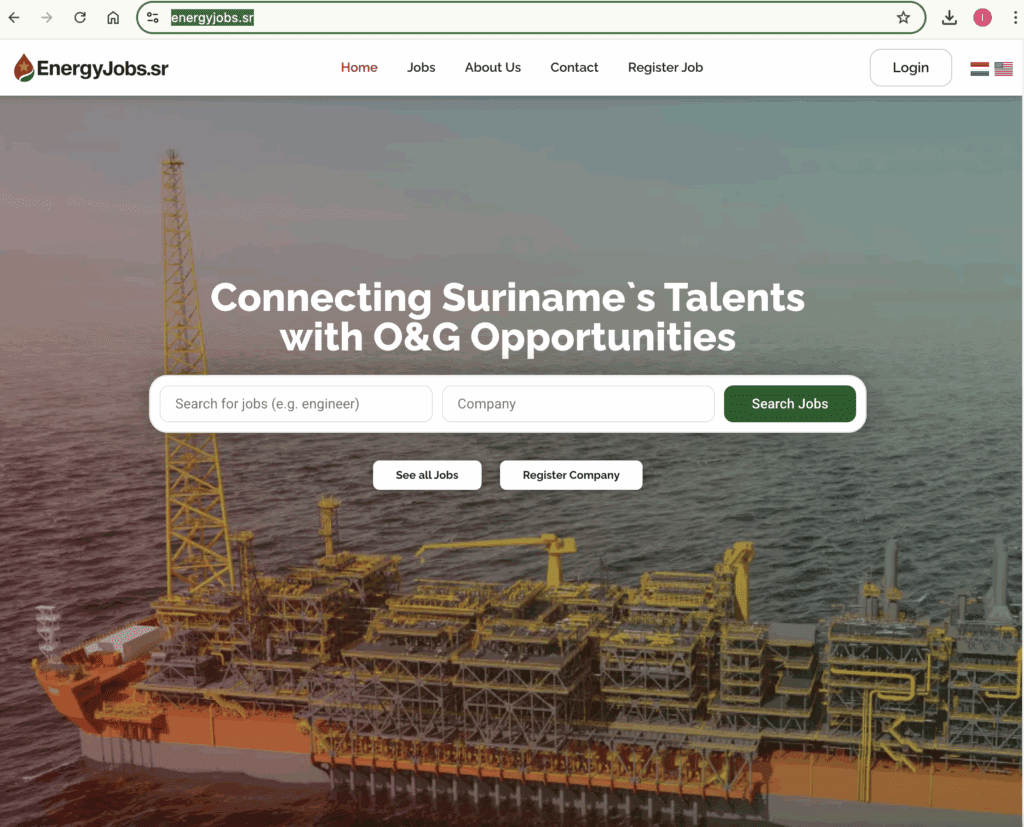The height and width of the screenshot is (827, 1024).
Task: Click the browser back arrow
Action: (x=14, y=18)
